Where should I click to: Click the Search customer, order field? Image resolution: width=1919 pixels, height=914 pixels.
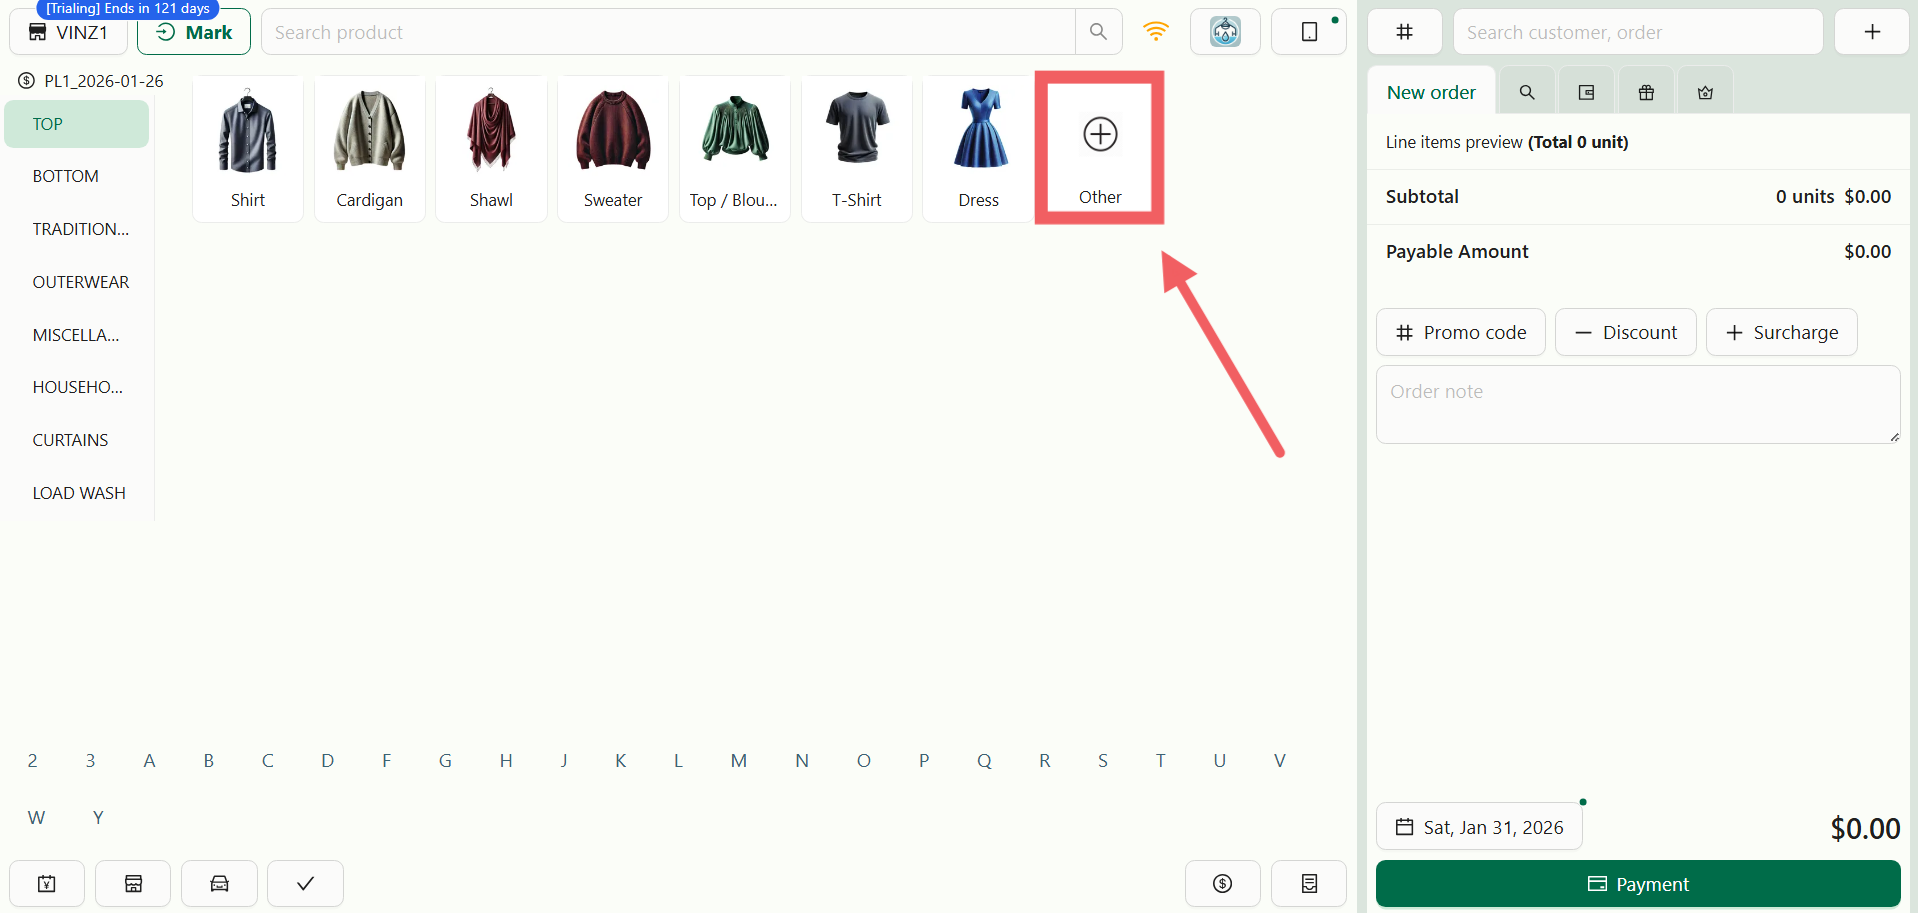click(x=1638, y=32)
